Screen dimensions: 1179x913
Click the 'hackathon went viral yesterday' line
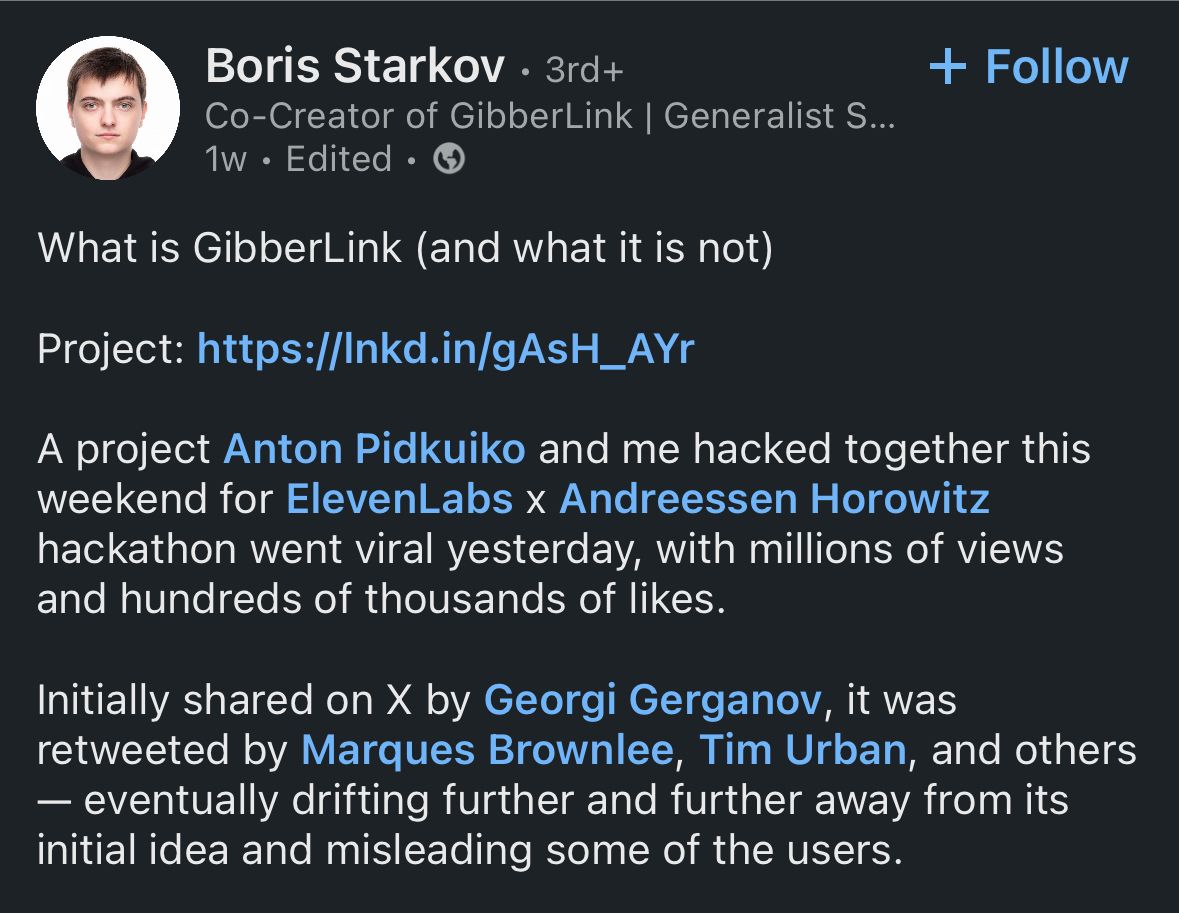click(550, 549)
